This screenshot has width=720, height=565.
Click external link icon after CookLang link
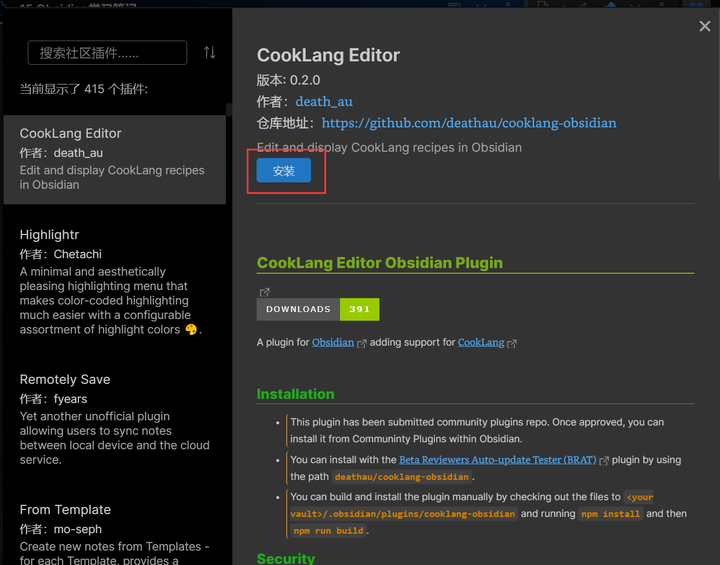[x=512, y=343]
